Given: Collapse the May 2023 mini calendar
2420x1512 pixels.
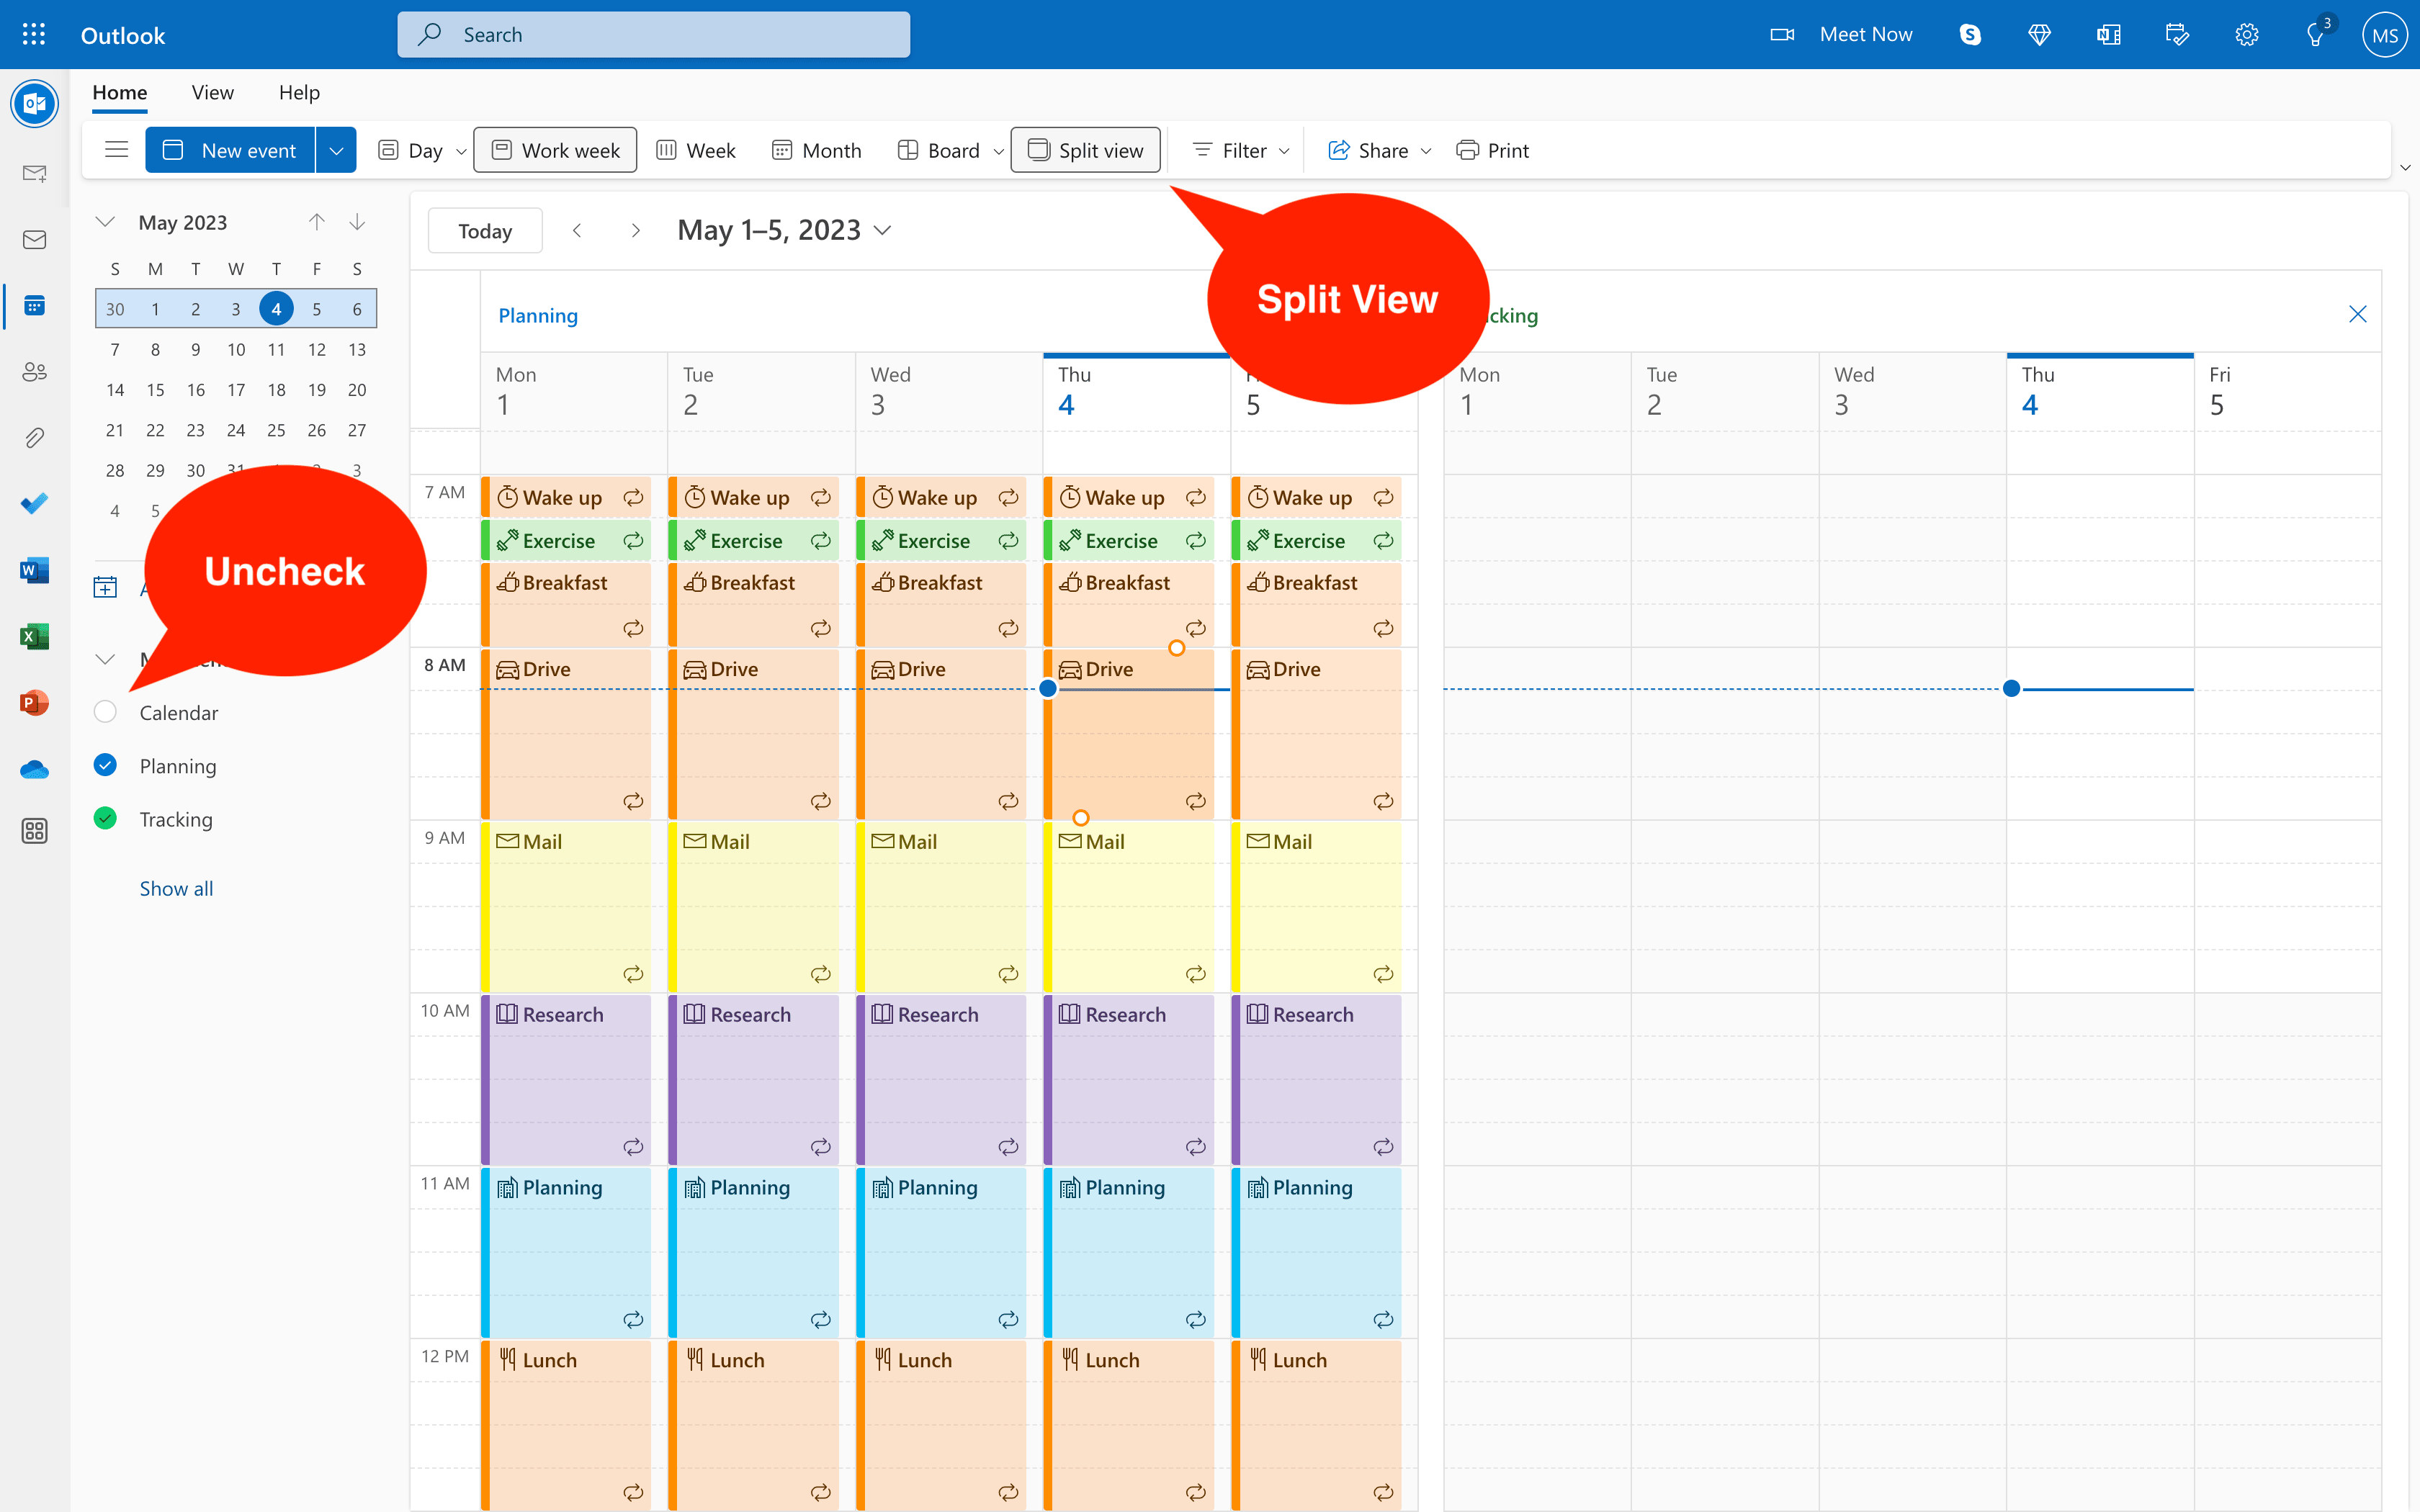Looking at the screenshot, I should (x=105, y=222).
